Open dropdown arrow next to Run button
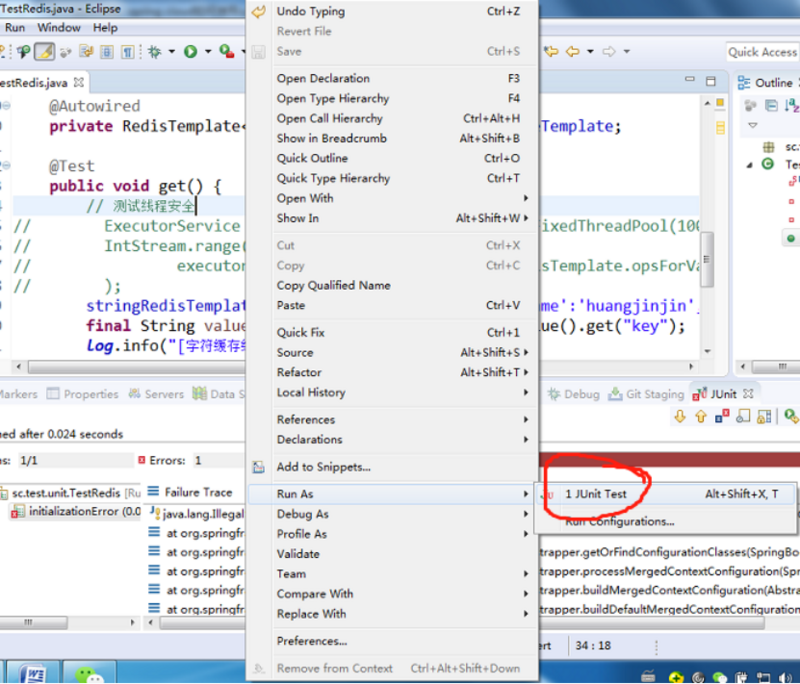The image size is (800, 684). click(x=207, y=52)
